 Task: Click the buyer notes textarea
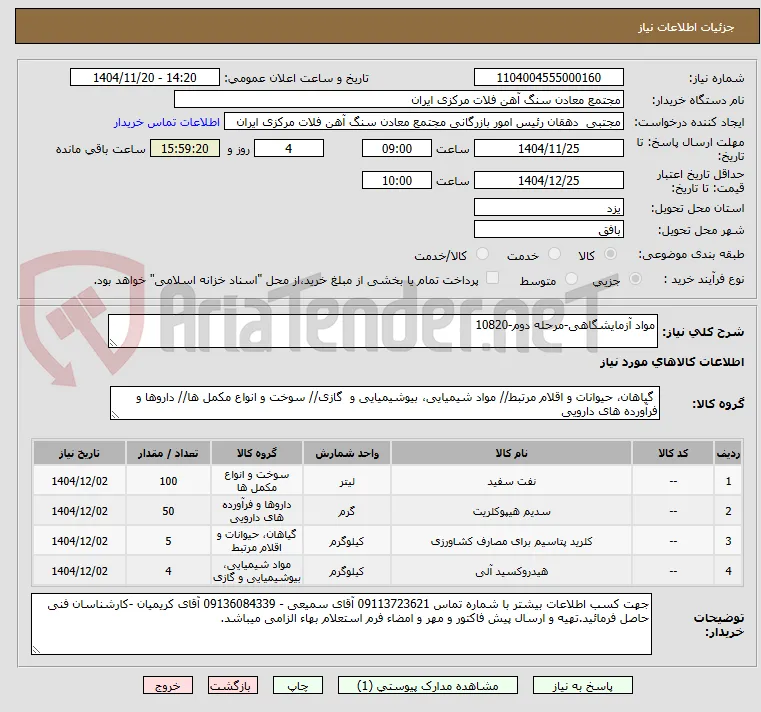(341, 624)
